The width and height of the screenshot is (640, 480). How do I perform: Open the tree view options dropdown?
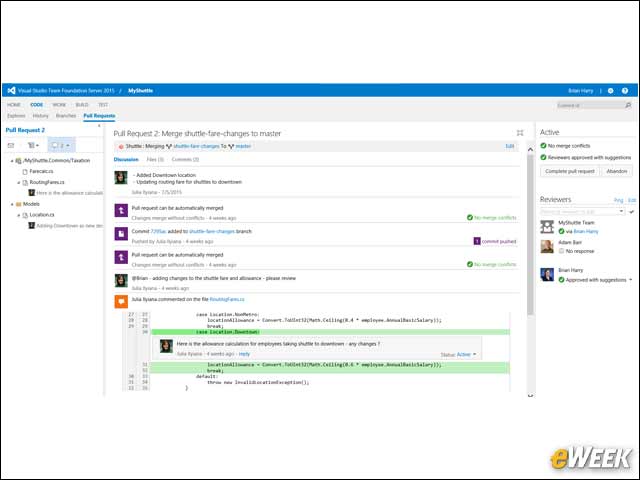(x=33, y=145)
